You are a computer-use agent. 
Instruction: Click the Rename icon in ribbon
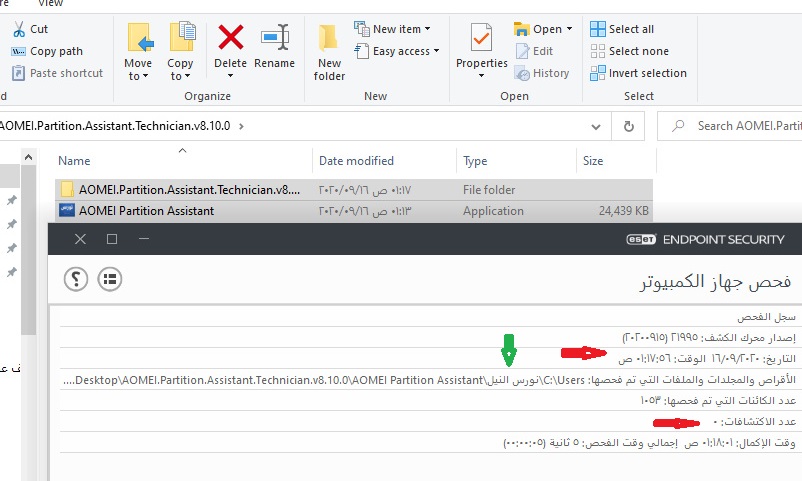[x=274, y=40]
